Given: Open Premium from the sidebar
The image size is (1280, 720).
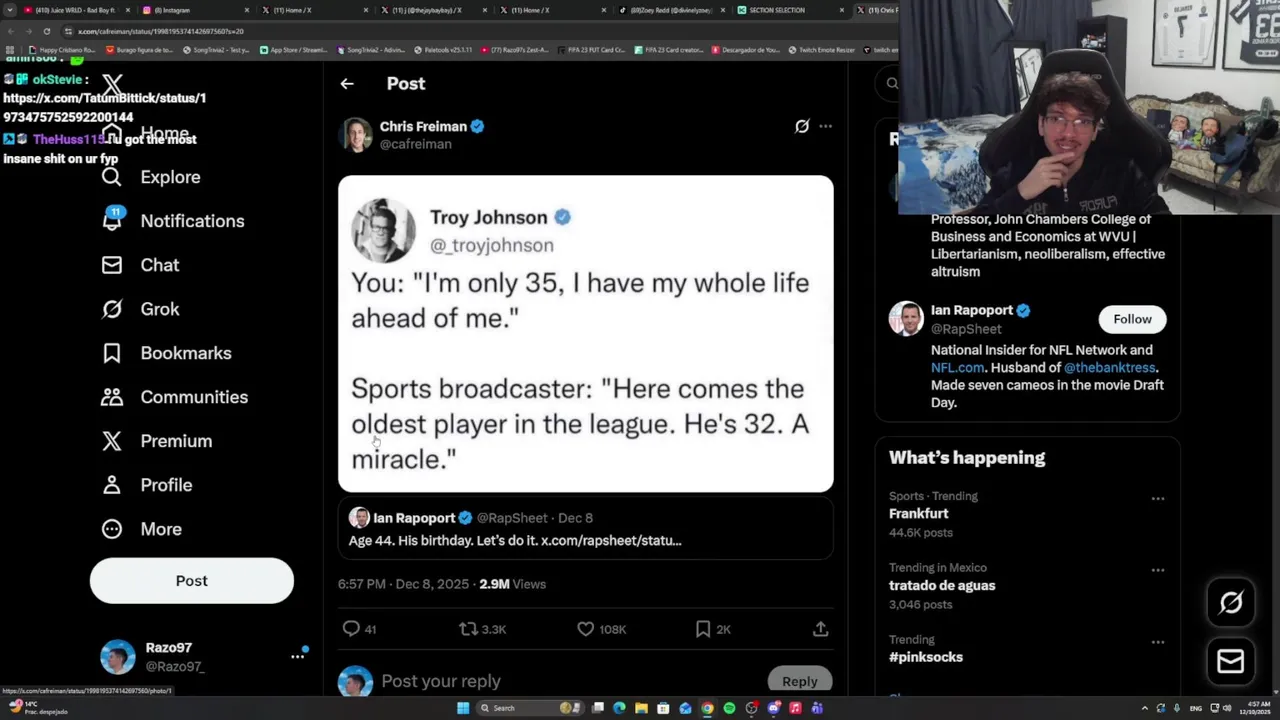Looking at the screenshot, I should pos(156,441).
